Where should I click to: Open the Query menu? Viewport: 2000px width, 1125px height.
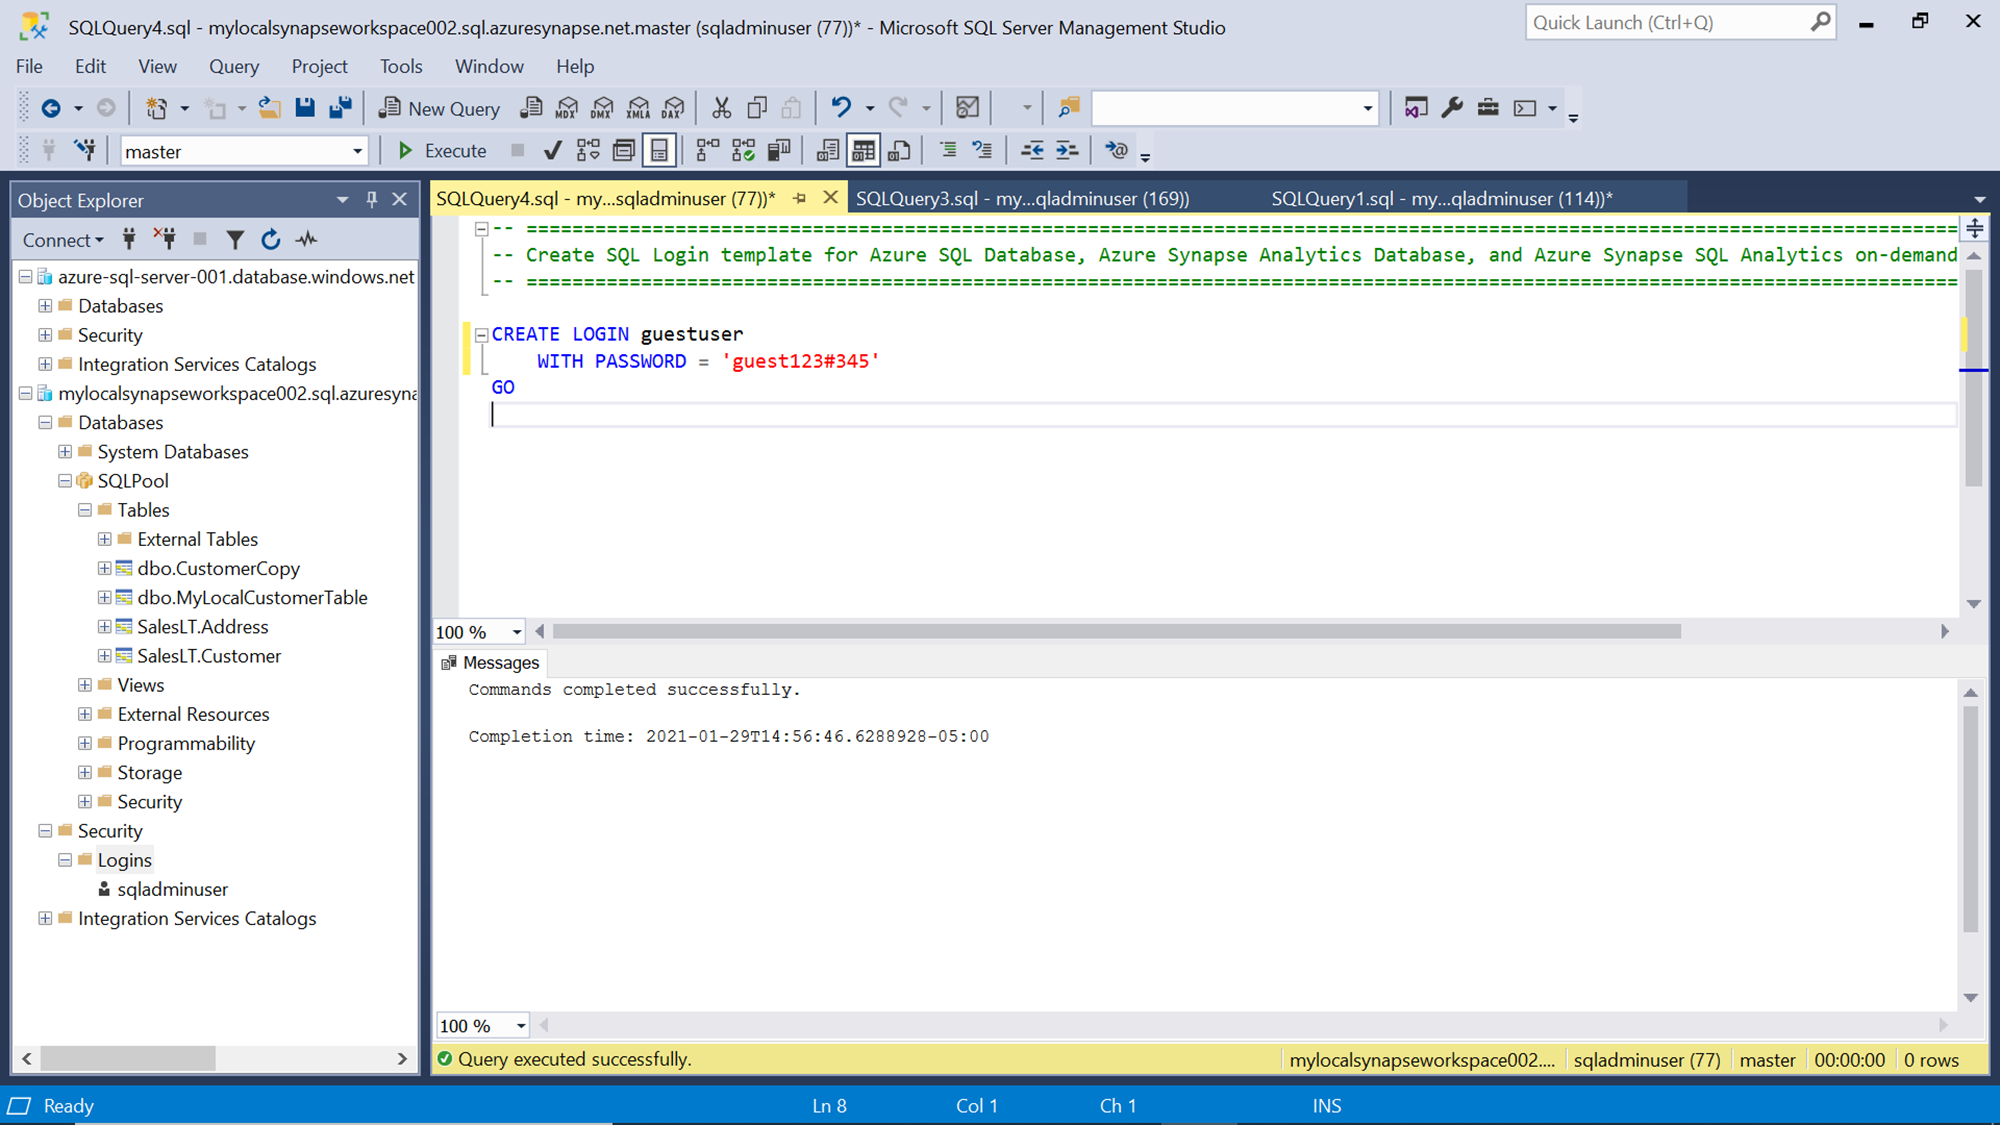click(233, 66)
